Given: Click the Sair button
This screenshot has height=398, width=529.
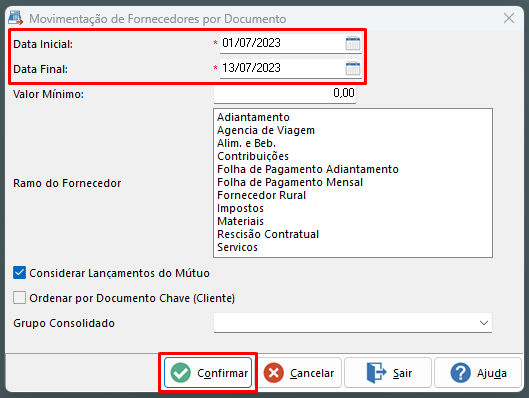Looking at the screenshot, I should (x=388, y=373).
